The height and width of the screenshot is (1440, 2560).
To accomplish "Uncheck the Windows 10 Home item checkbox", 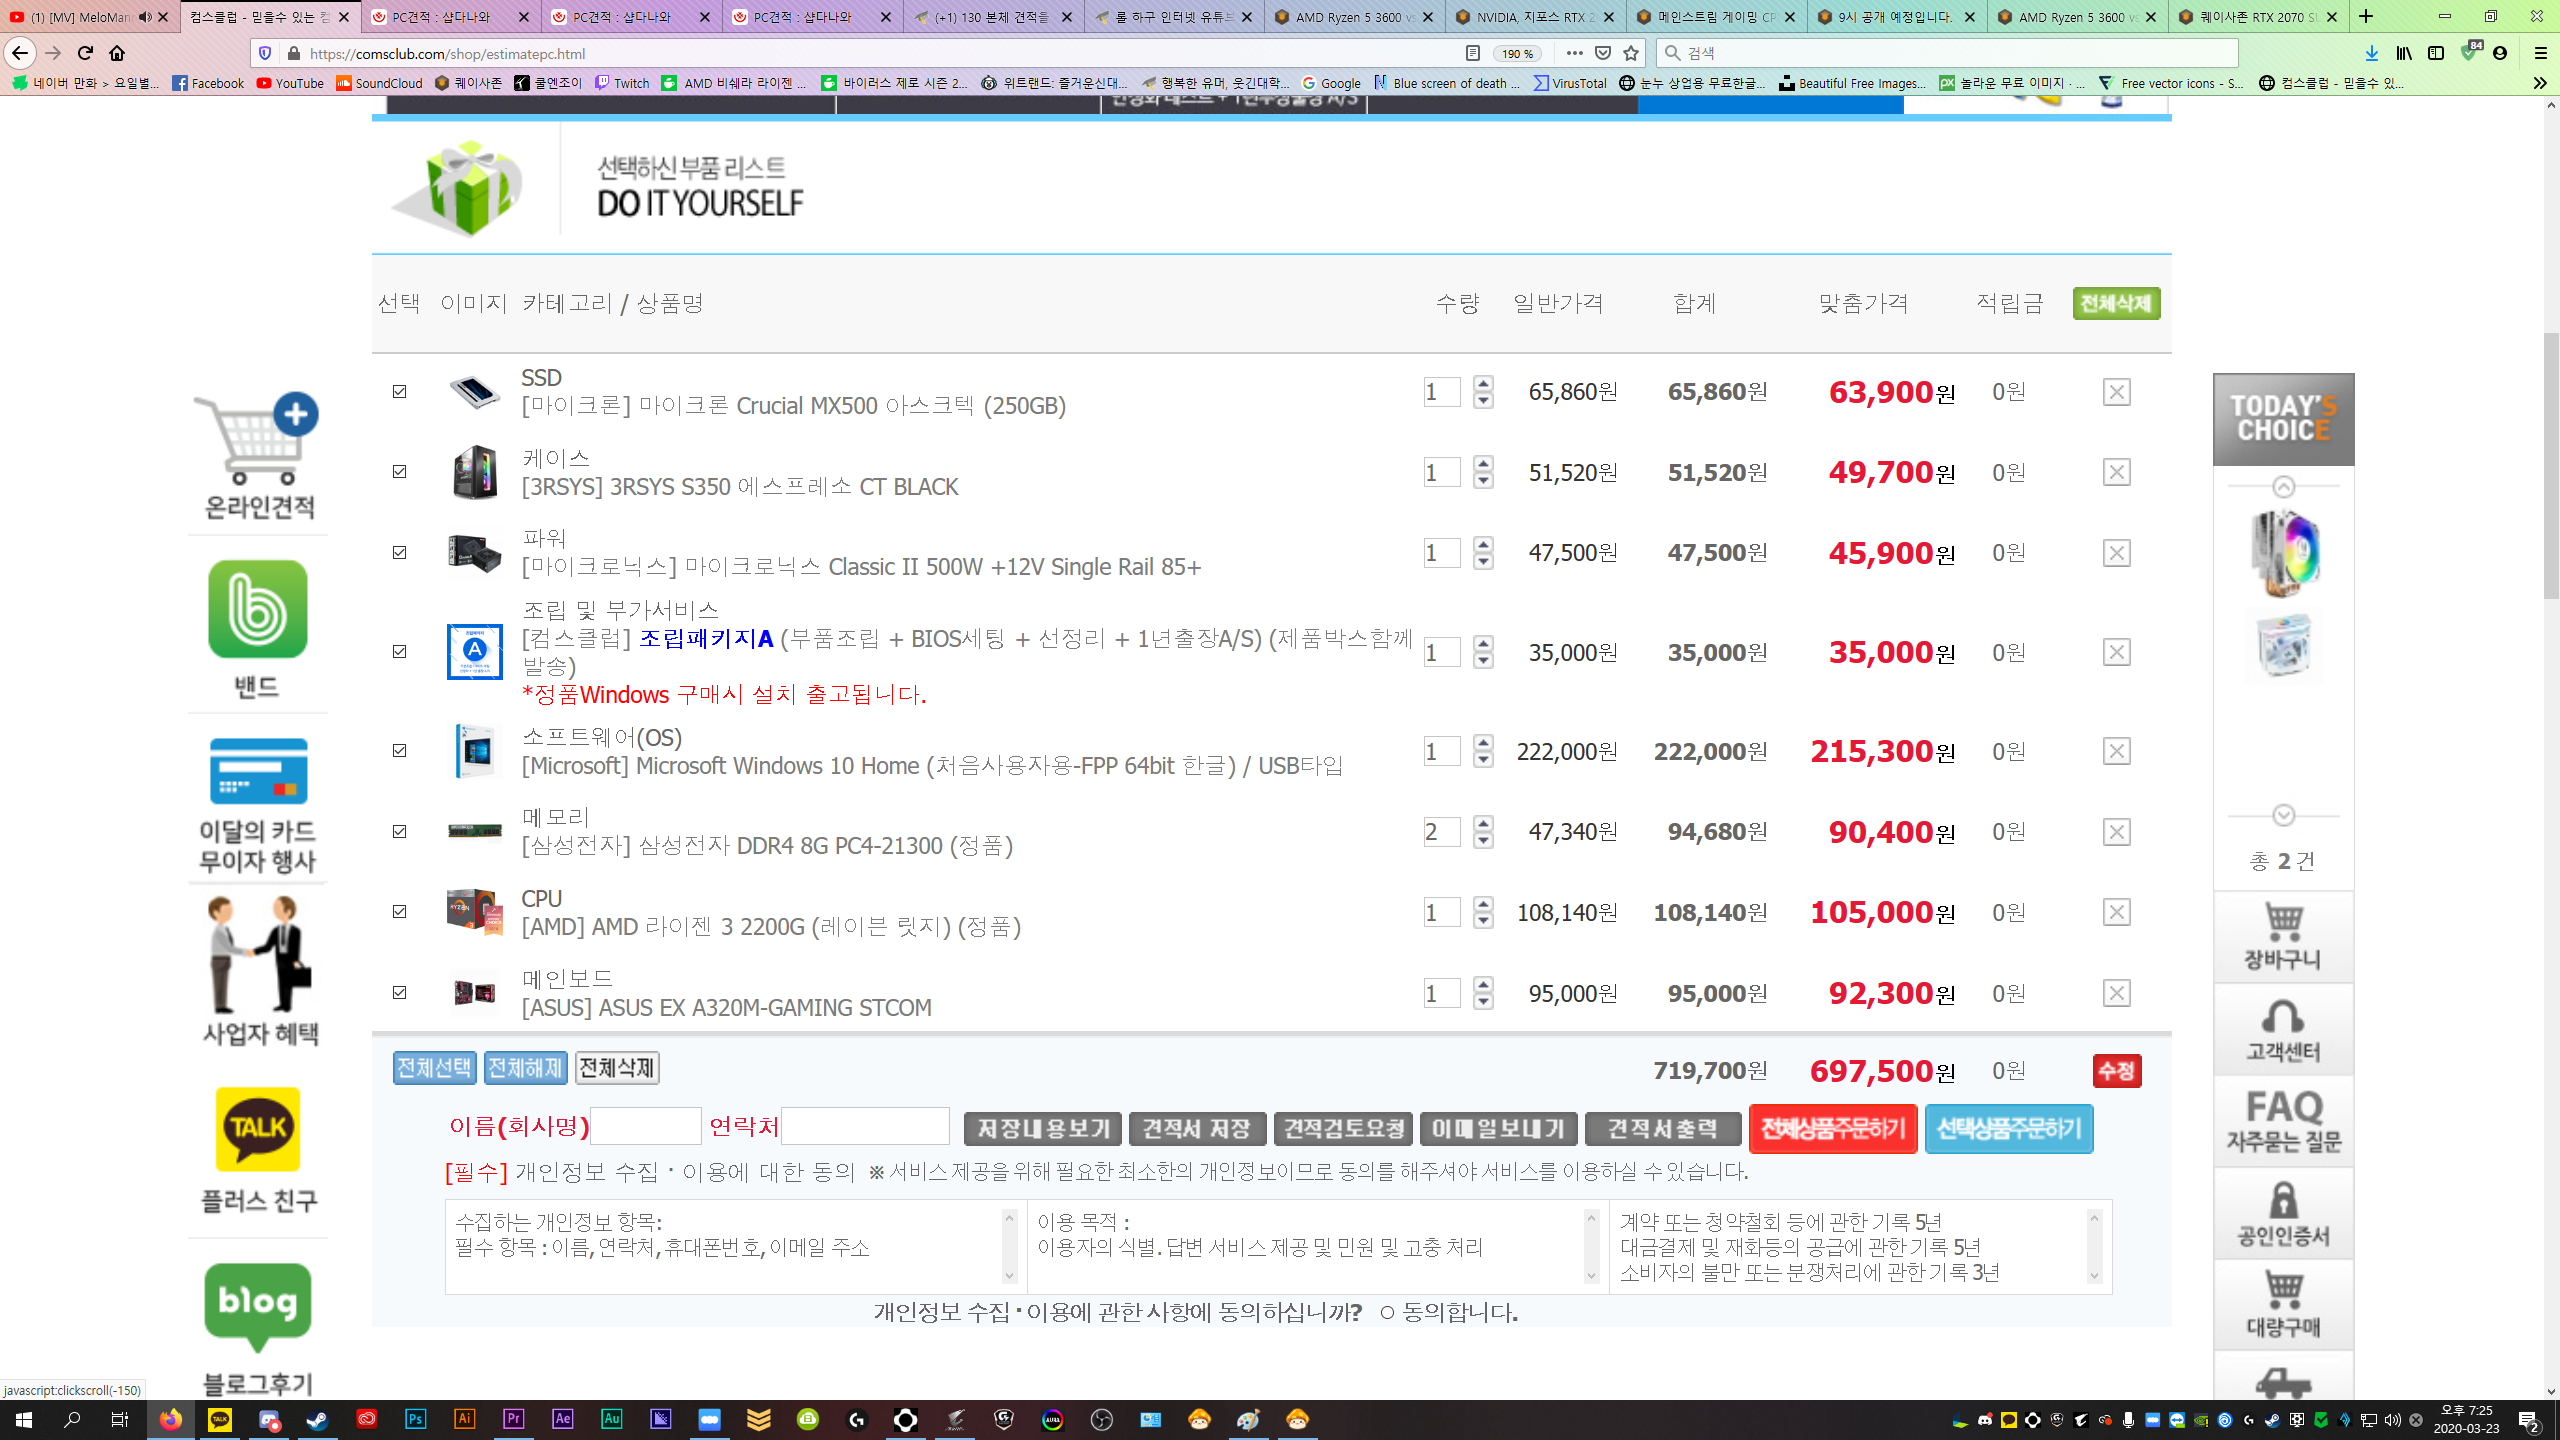I will [400, 751].
